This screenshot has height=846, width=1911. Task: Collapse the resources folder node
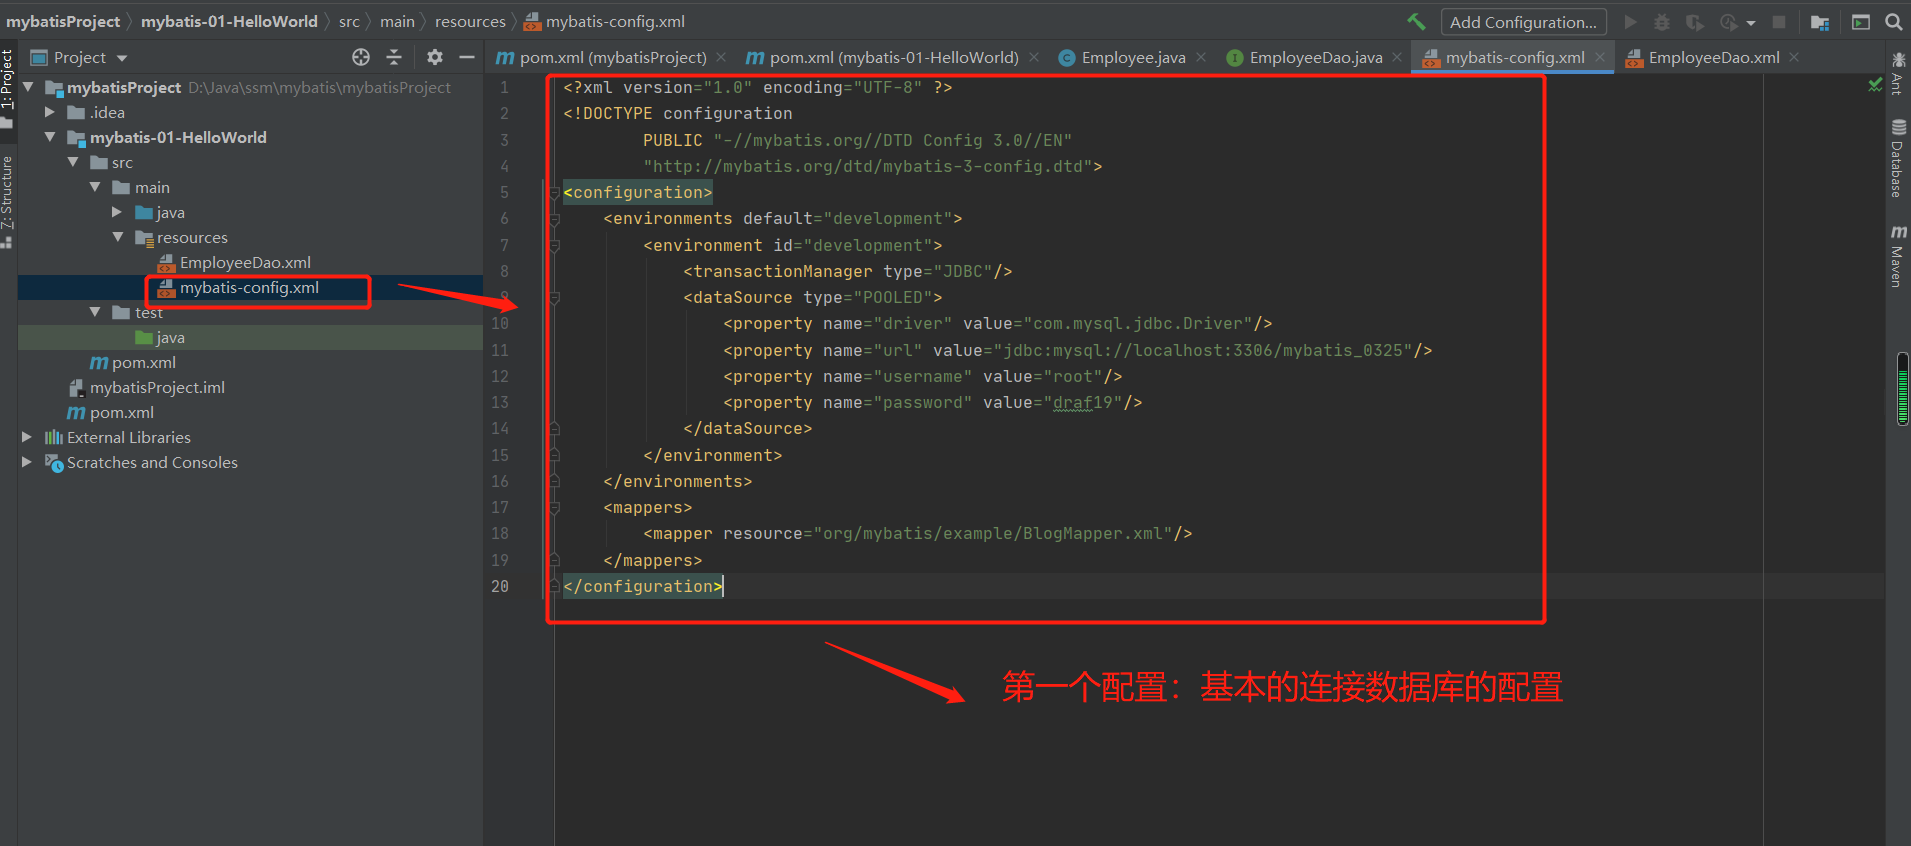pos(117,237)
